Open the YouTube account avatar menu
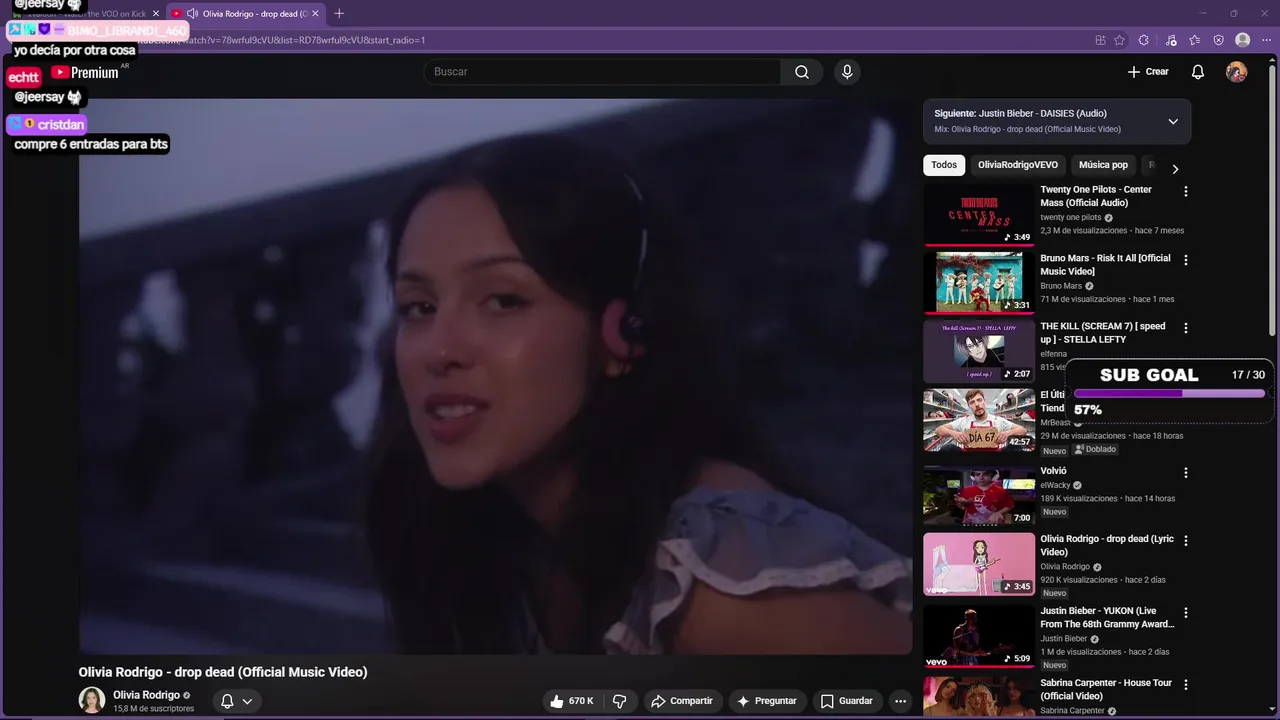 click(1237, 72)
